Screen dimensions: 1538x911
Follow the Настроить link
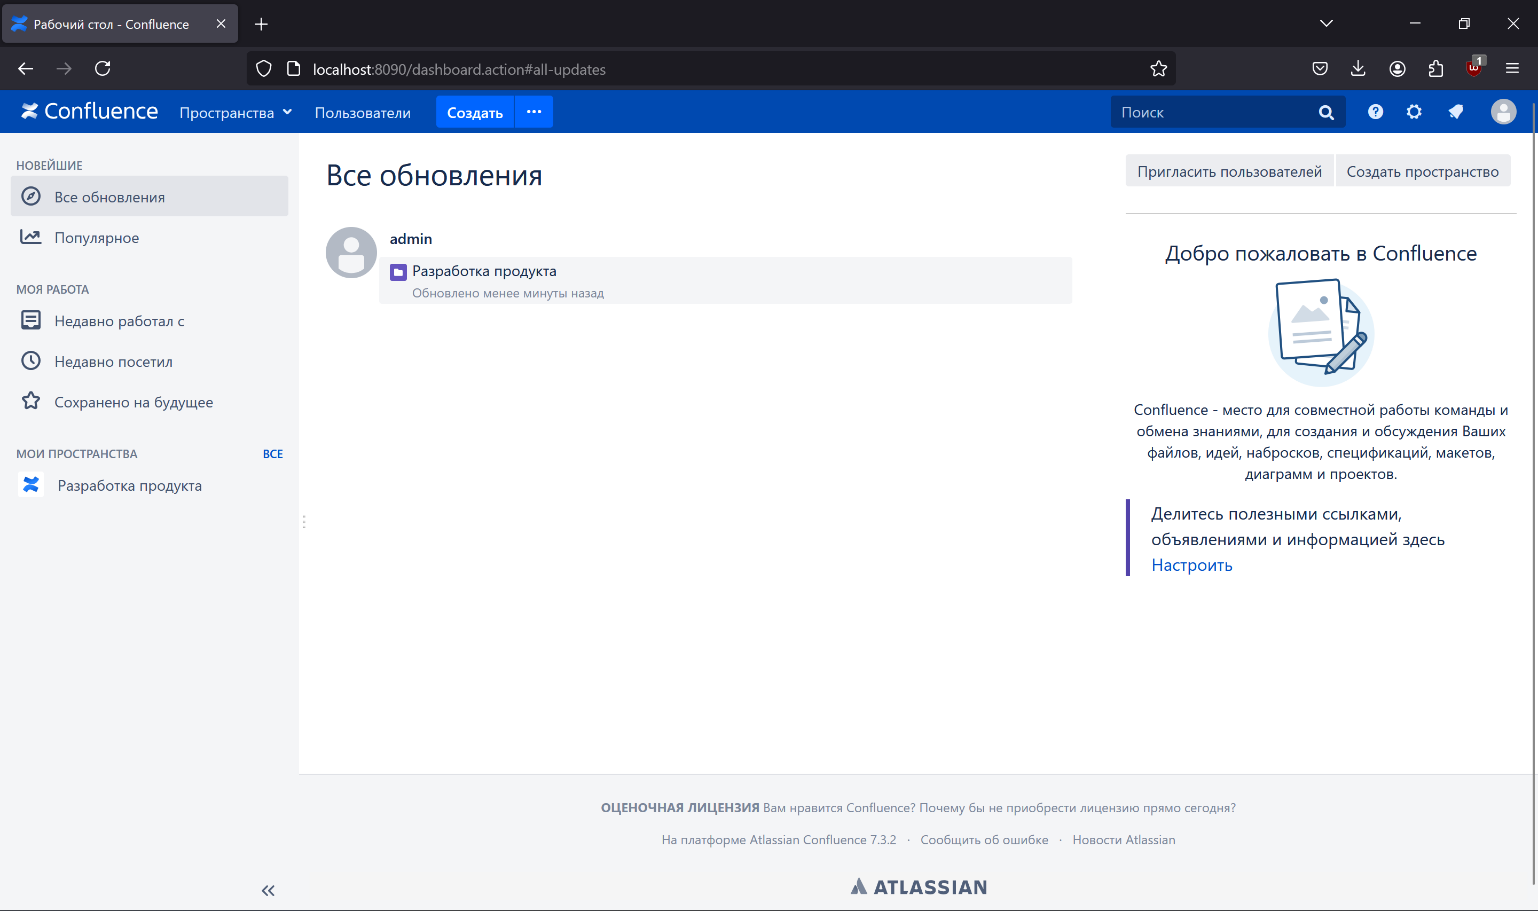pyautogui.click(x=1191, y=565)
